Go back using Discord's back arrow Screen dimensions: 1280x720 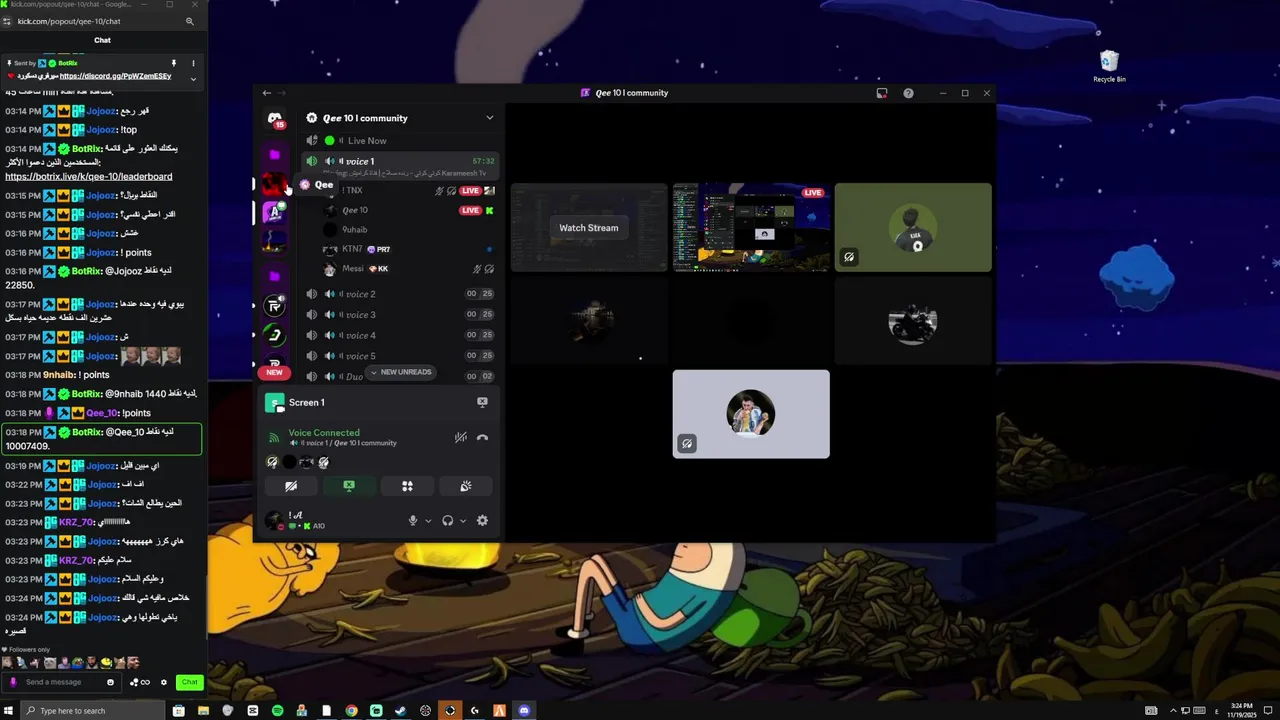pos(267,93)
